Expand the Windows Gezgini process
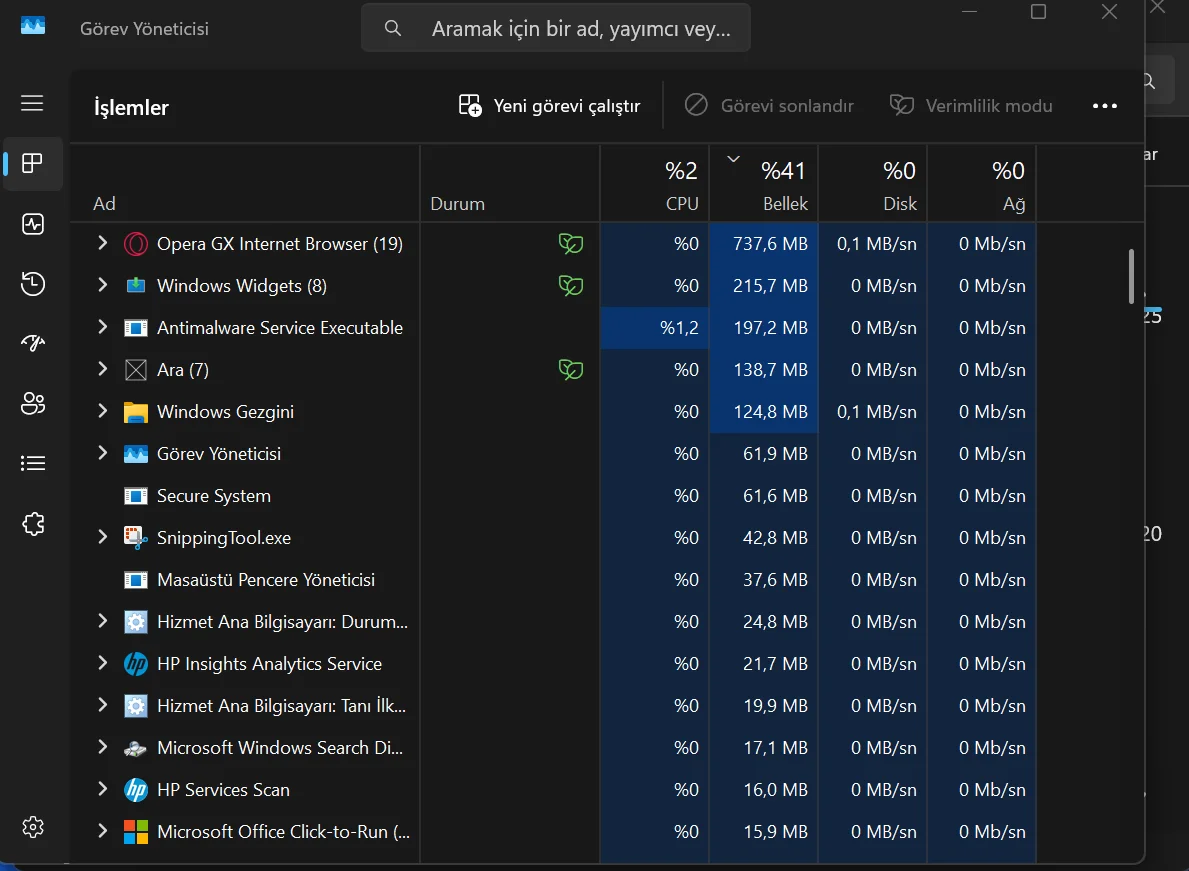 pos(102,411)
